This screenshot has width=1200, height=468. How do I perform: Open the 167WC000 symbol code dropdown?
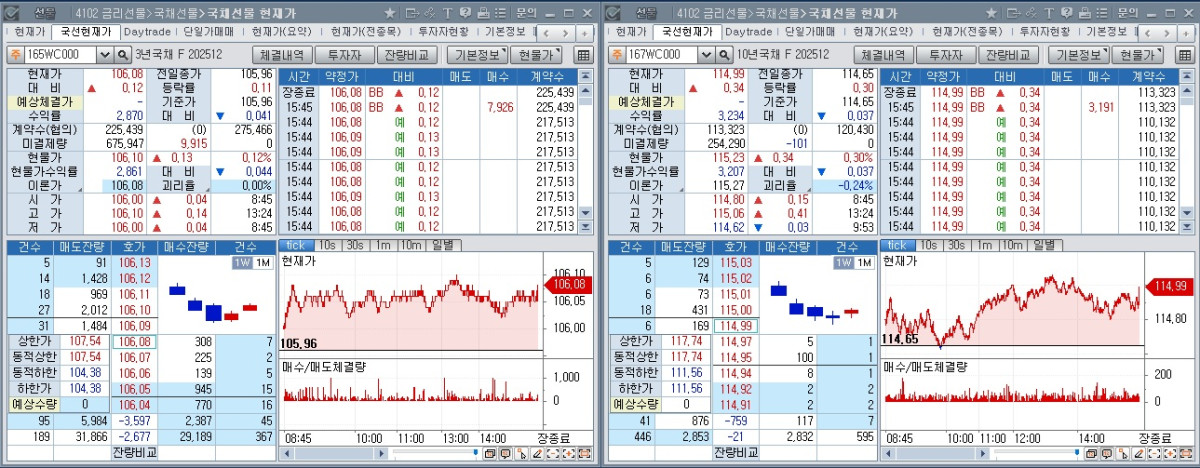click(706, 55)
